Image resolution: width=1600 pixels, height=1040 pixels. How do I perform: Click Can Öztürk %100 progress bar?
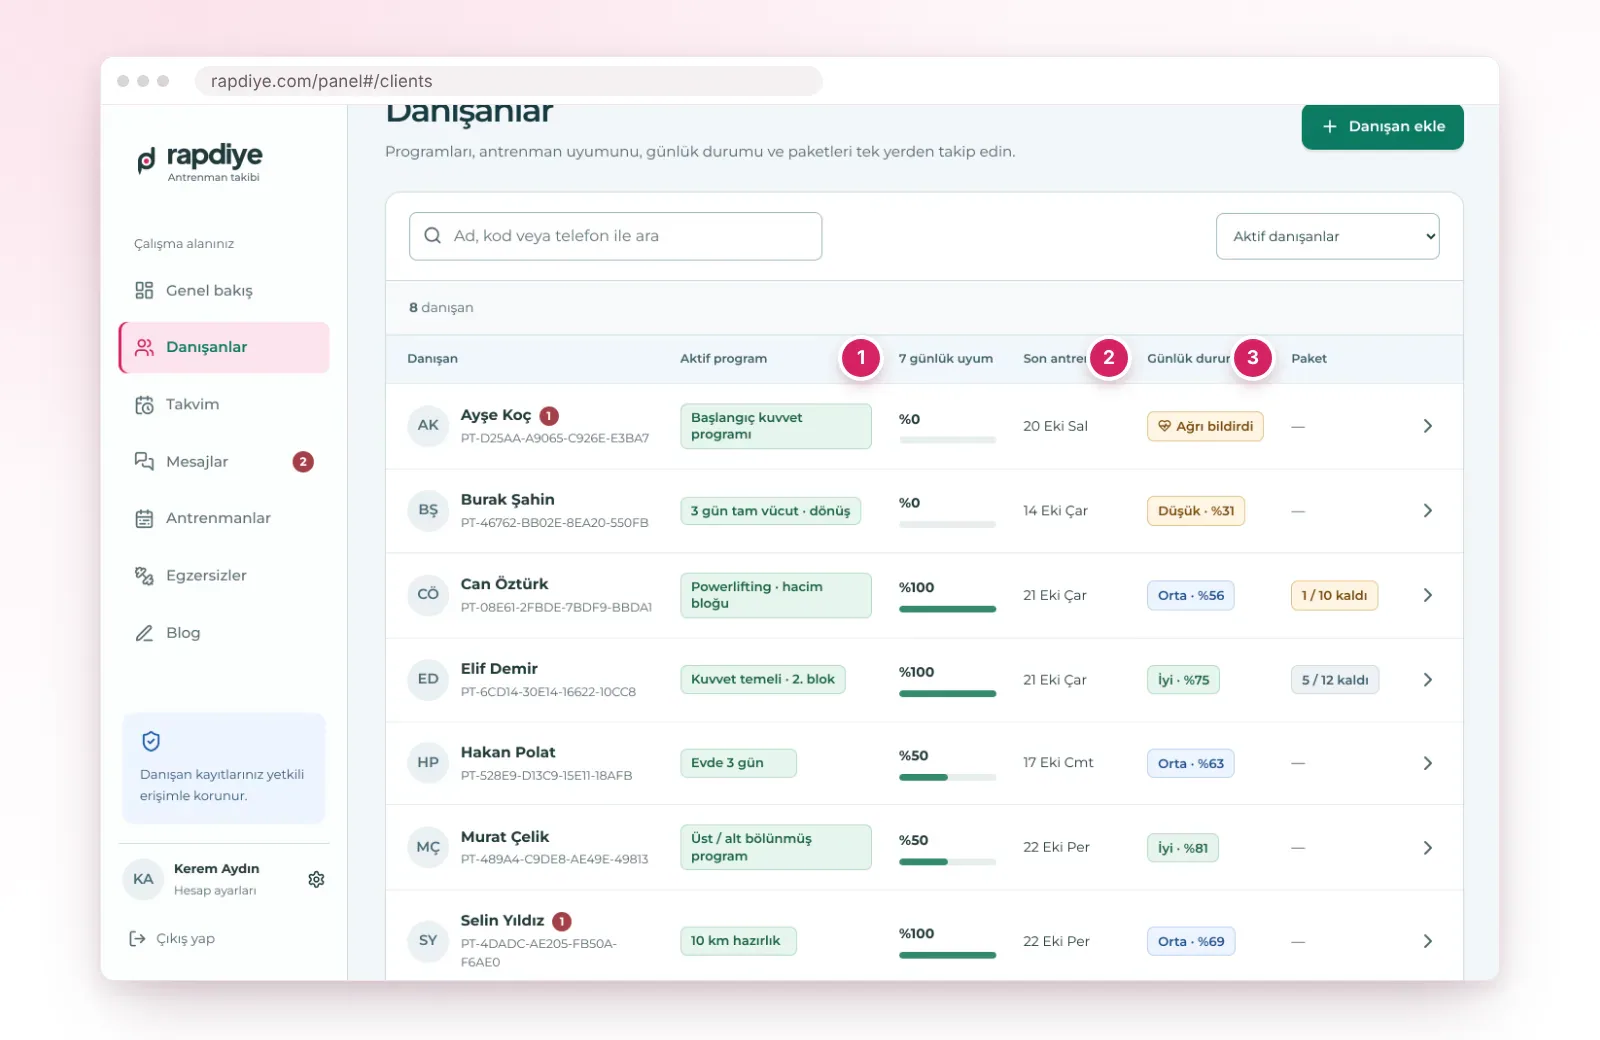coord(947,609)
